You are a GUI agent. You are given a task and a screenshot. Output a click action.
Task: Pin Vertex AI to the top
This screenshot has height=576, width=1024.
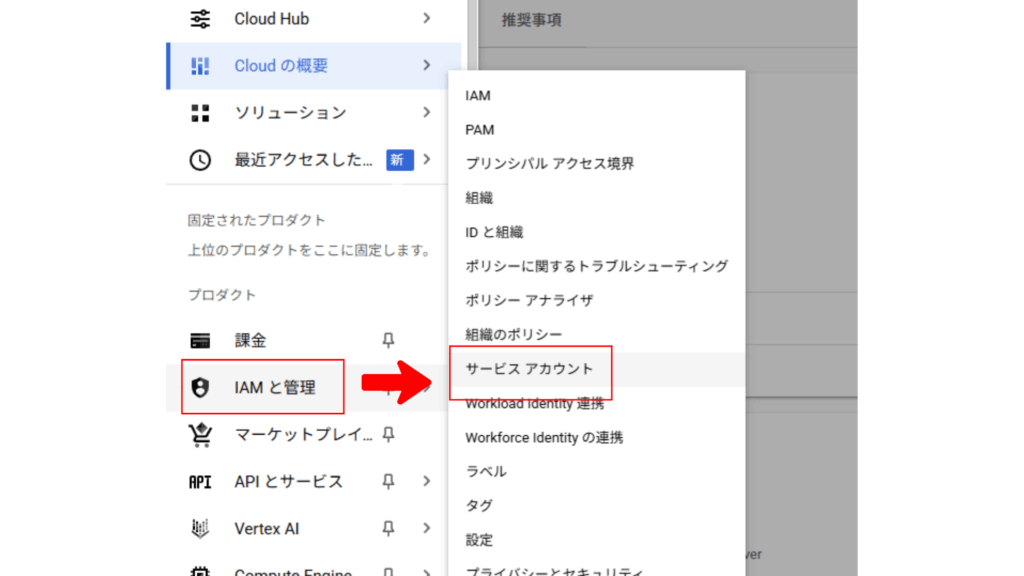click(388, 528)
